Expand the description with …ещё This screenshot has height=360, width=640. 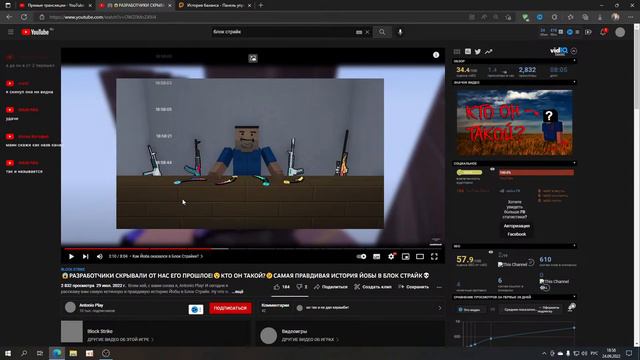click(x=238, y=291)
